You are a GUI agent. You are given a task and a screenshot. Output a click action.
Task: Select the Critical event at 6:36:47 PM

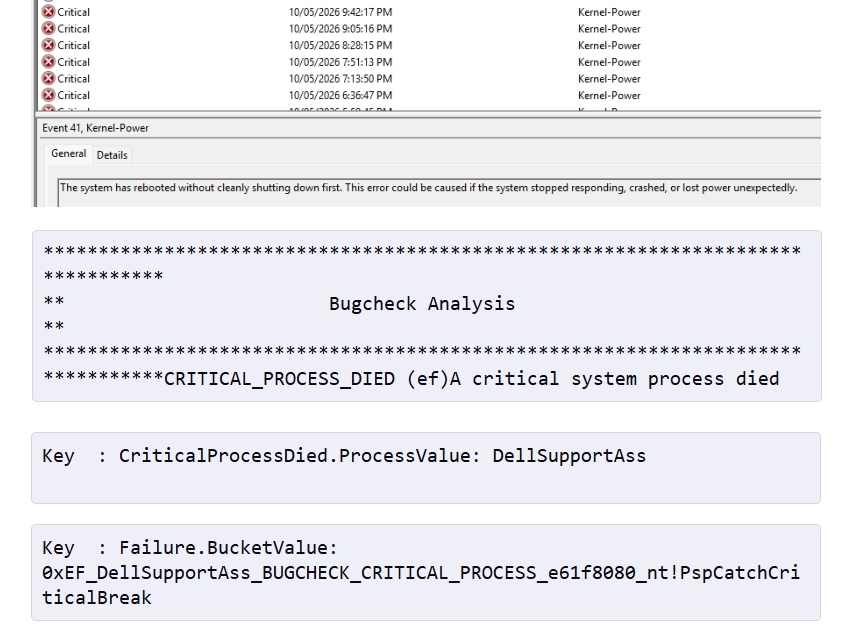(430, 95)
